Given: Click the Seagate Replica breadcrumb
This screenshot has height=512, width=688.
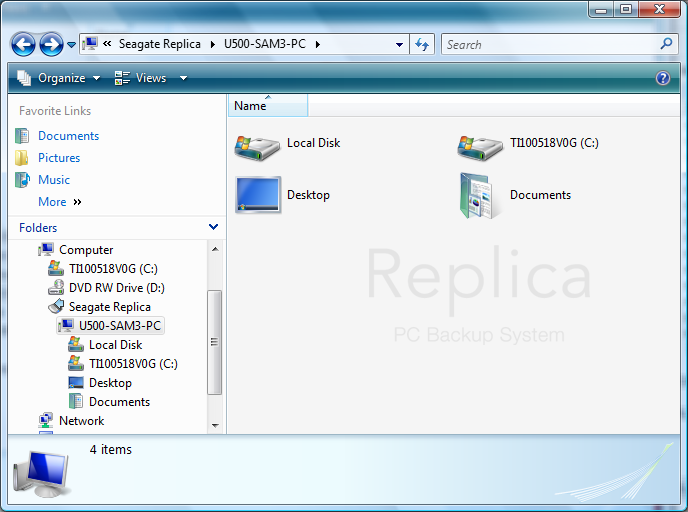Looking at the screenshot, I should [160, 44].
